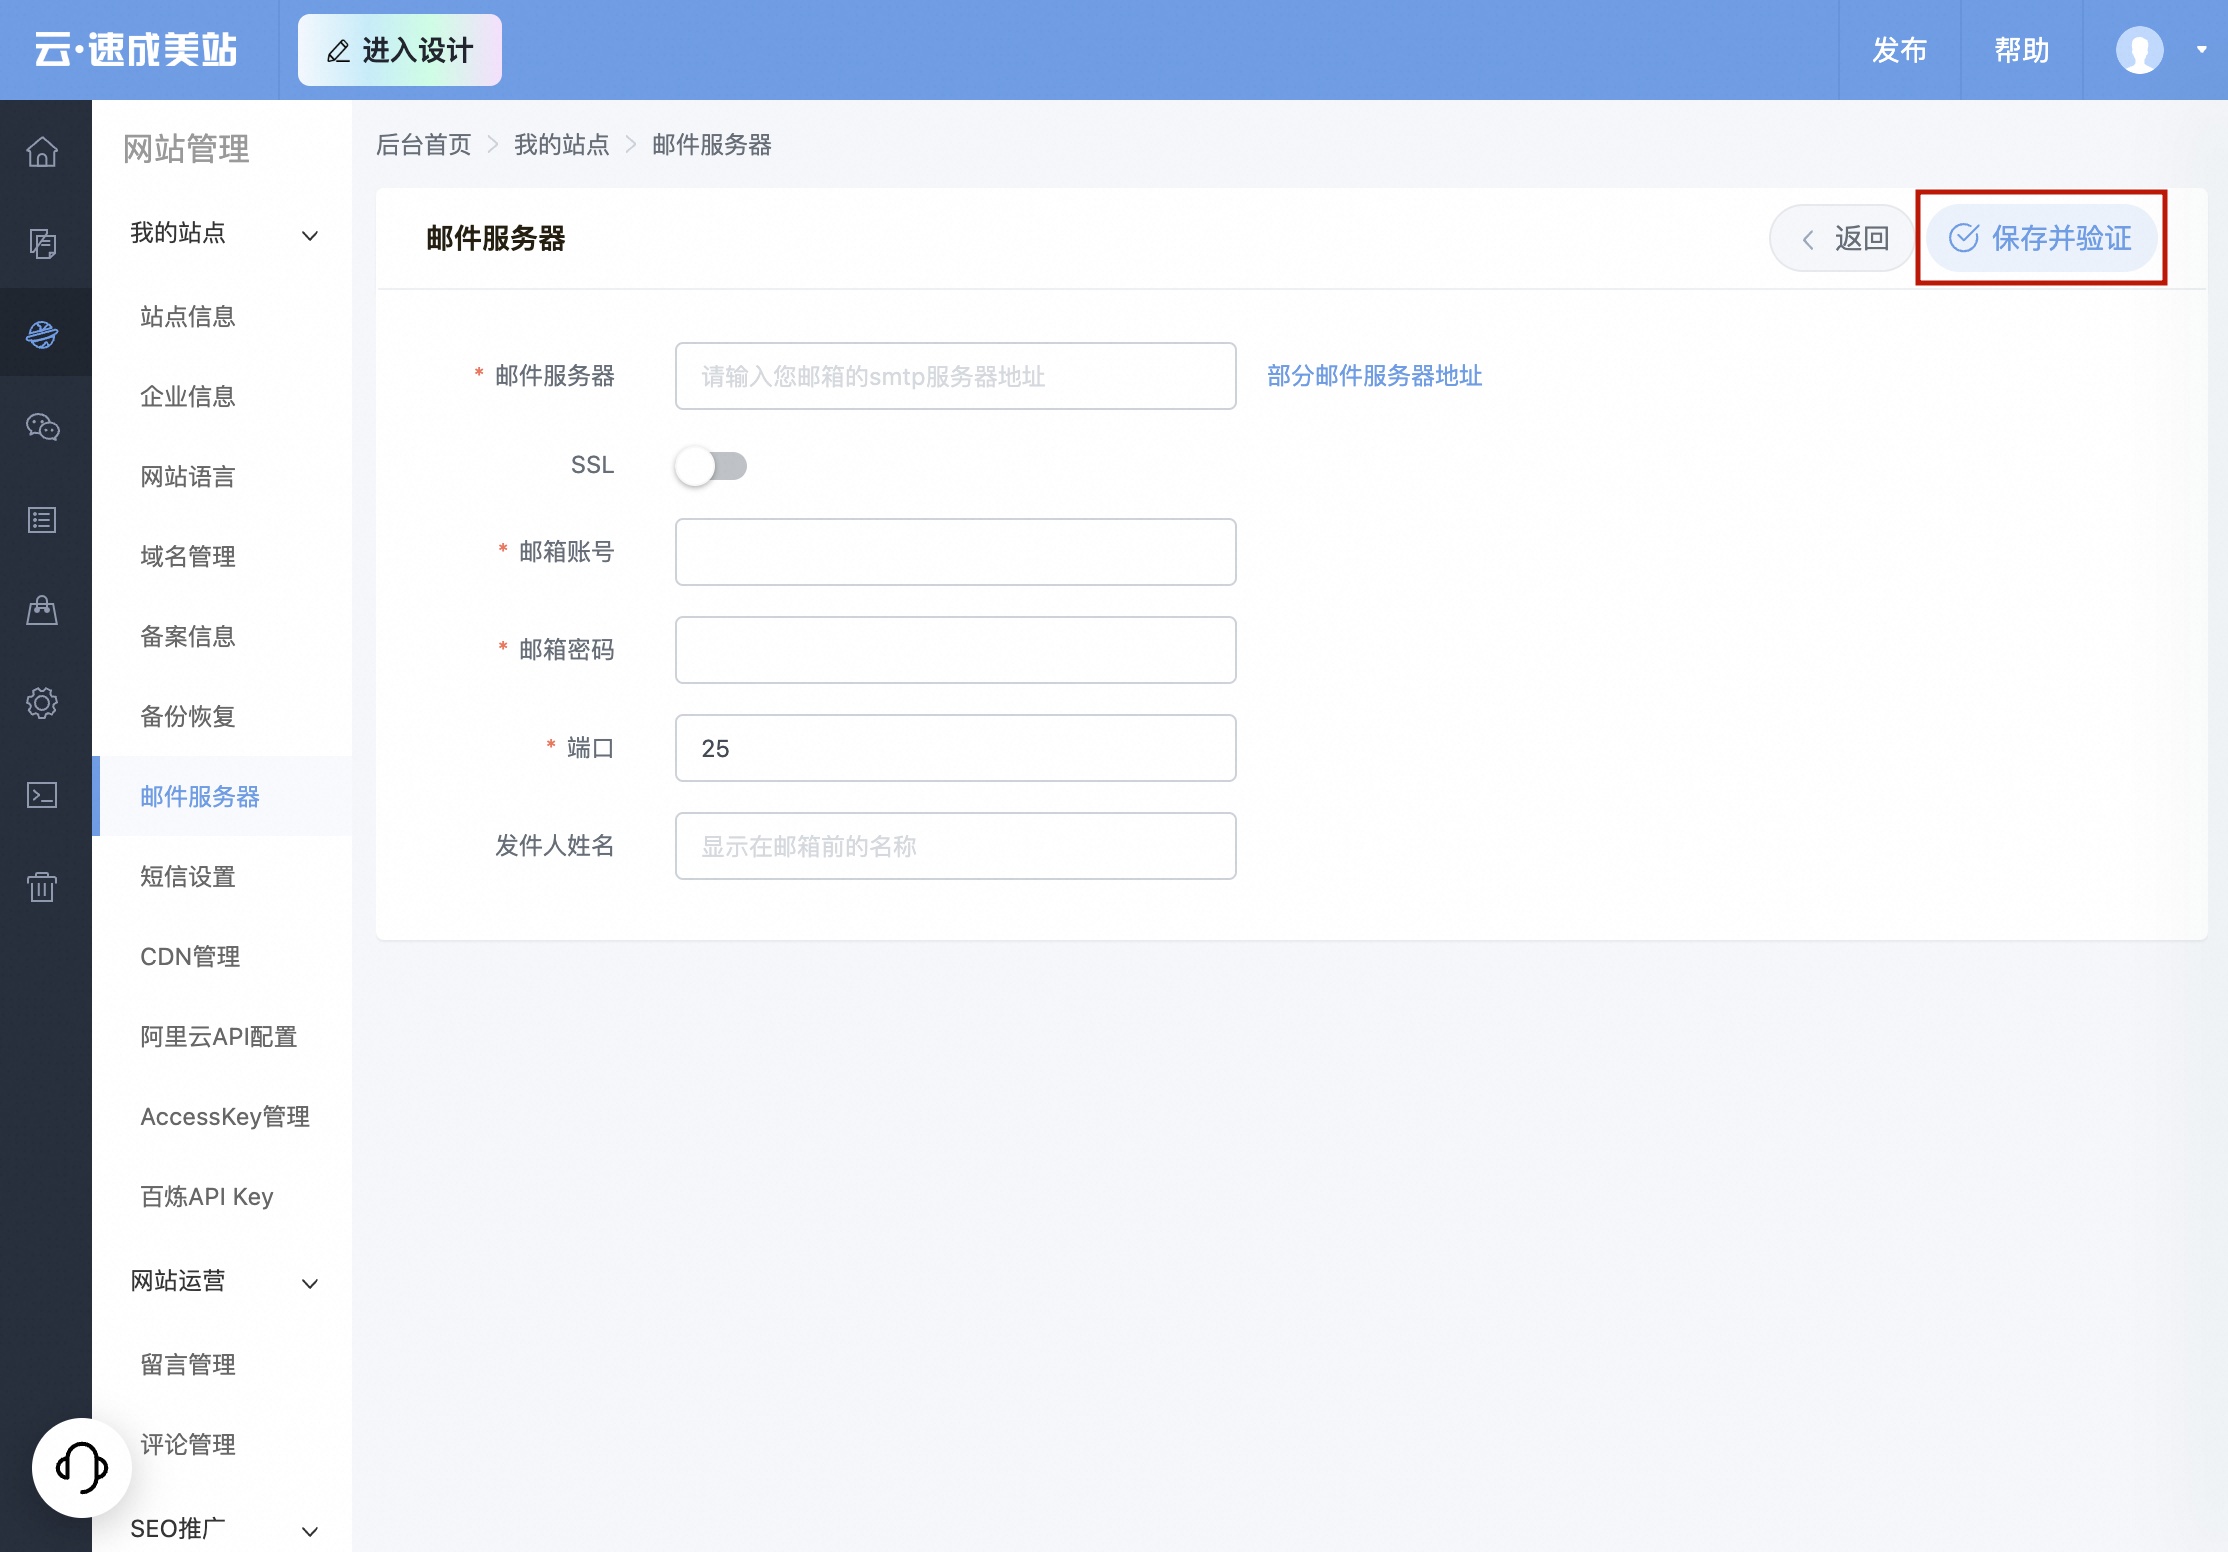Image resolution: width=2228 pixels, height=1552 pixels.
Task: Click 发布 in the top bar
Action: 1900,50
